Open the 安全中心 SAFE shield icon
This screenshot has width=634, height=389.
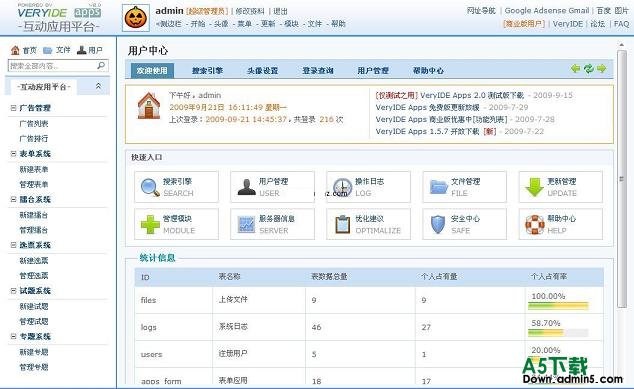point(438,224)
